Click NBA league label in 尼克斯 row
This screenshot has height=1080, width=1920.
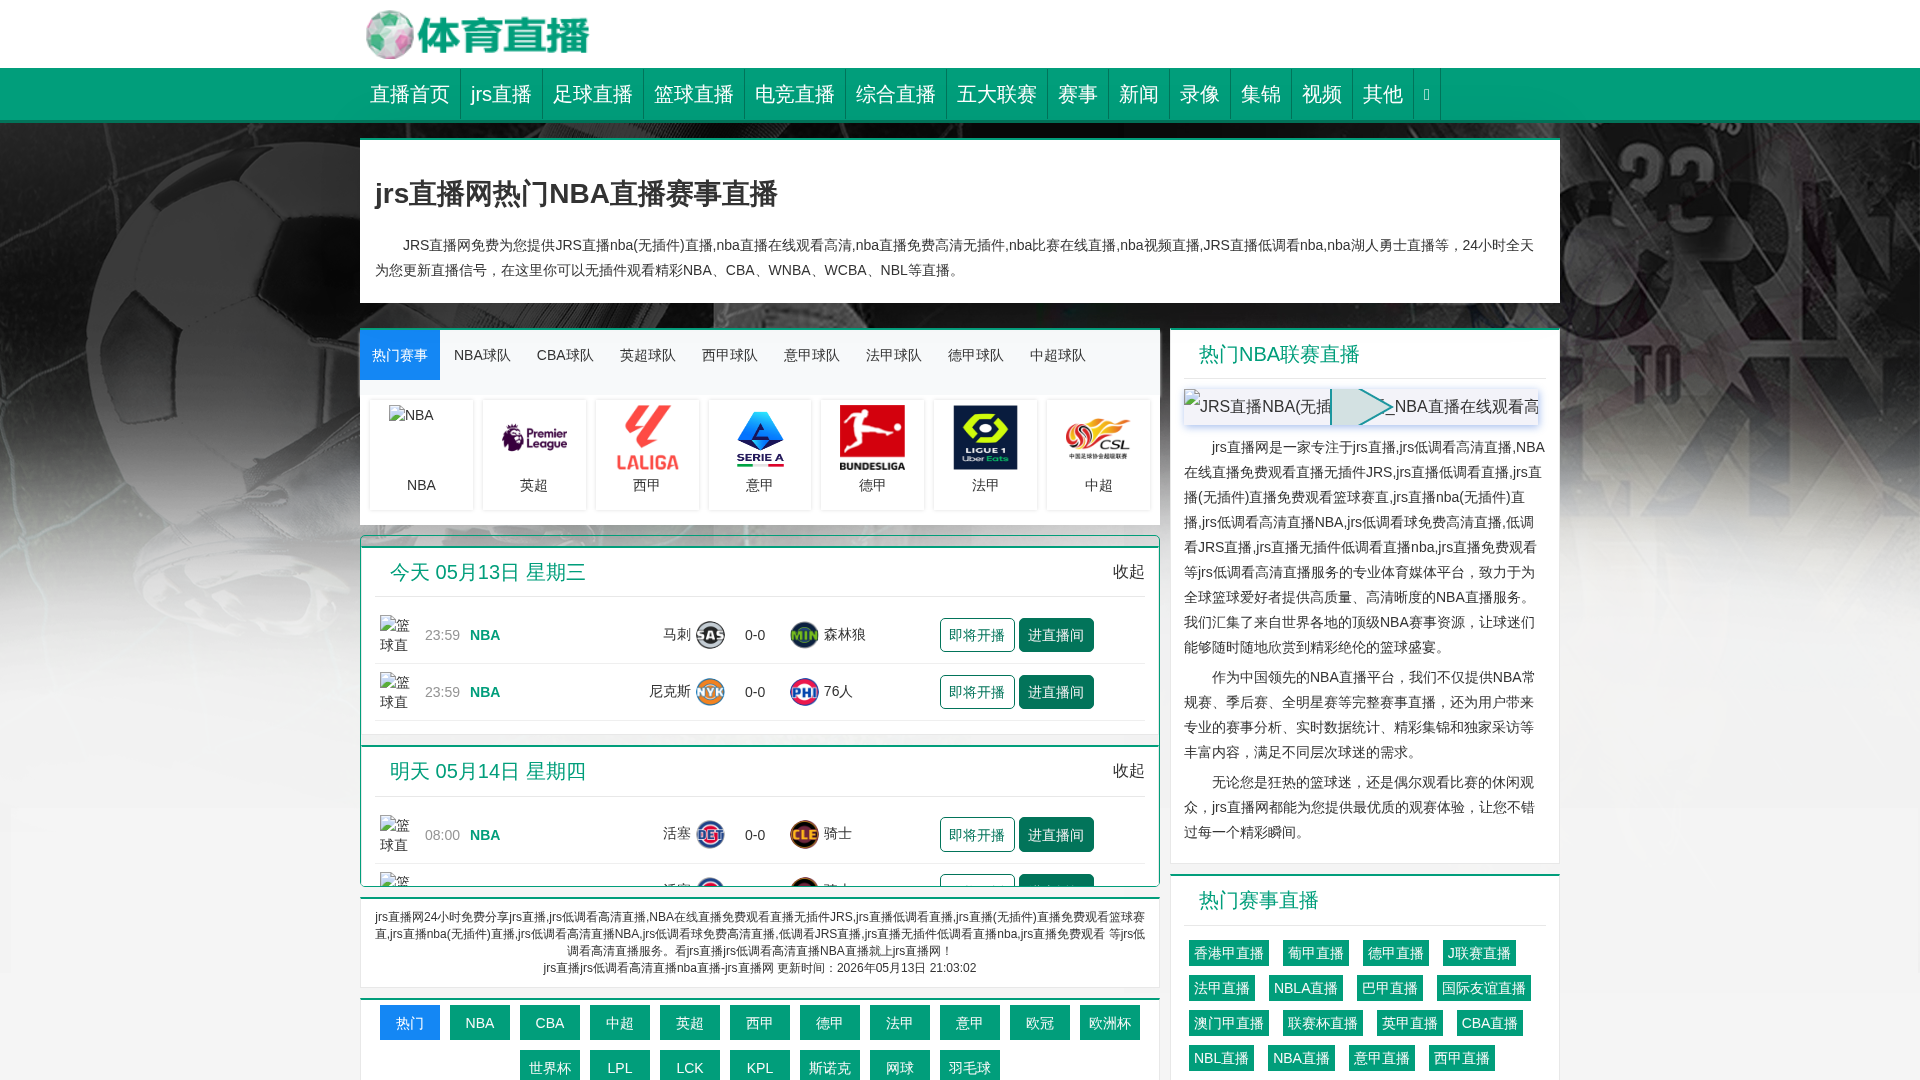coord(485,692)
